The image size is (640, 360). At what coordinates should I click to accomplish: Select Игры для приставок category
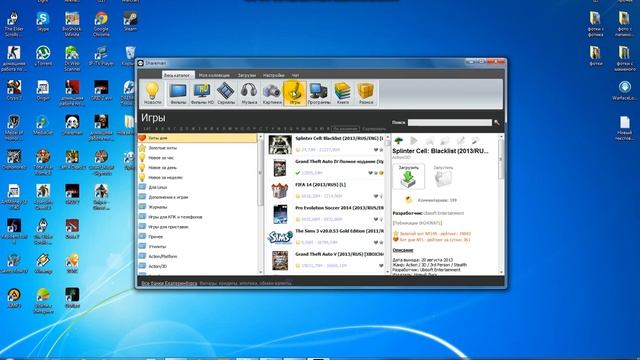tap(198, 227)
